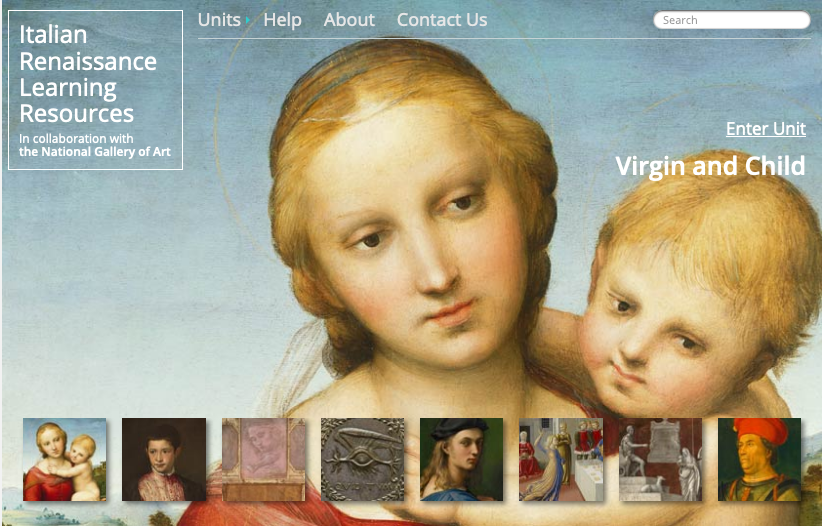
Task: Expand the Units dropdown arrow
Action: [247, 20]
